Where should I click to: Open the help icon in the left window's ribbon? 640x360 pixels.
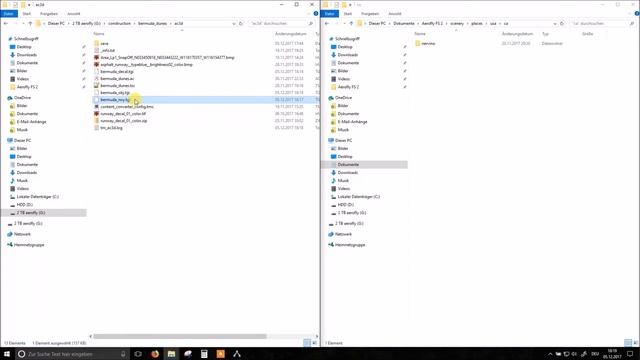316,14
